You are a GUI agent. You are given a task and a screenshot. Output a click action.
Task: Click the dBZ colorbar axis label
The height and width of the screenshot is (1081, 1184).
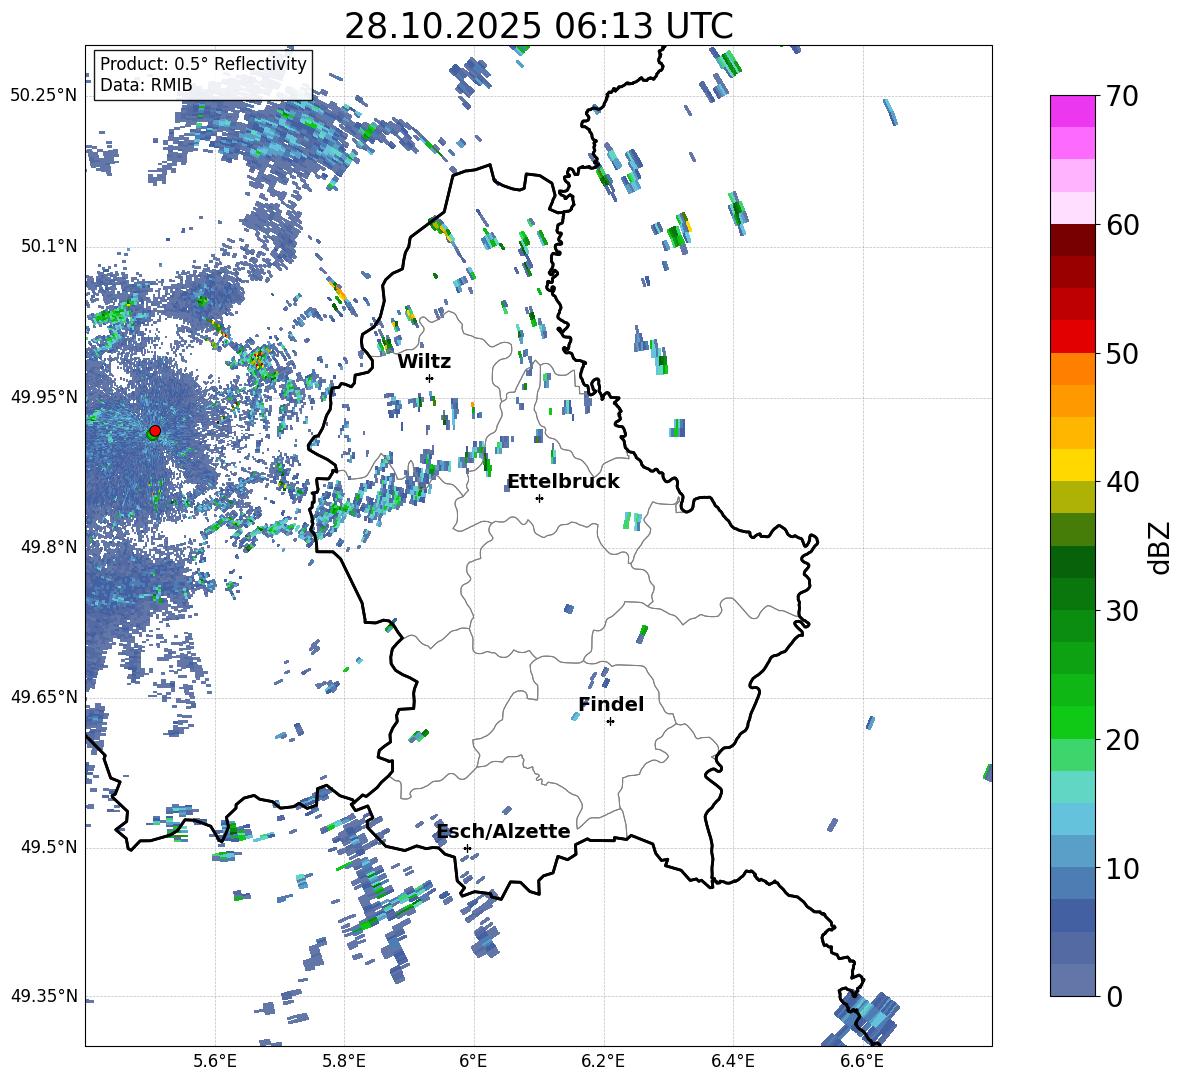coord(1160,548)
